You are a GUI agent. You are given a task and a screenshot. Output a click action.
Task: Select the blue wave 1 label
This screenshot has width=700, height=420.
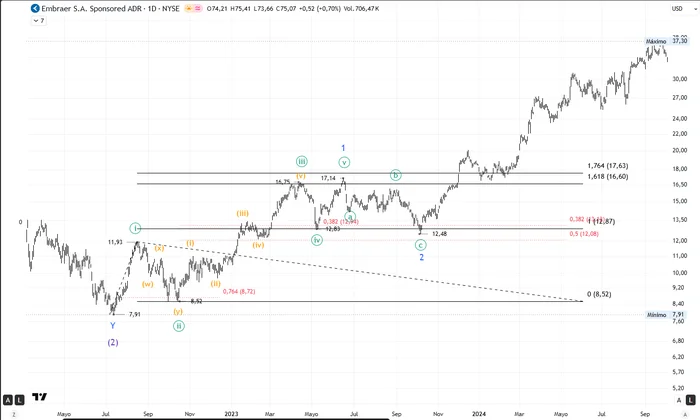pyautogui.click(x=343, y=148)
